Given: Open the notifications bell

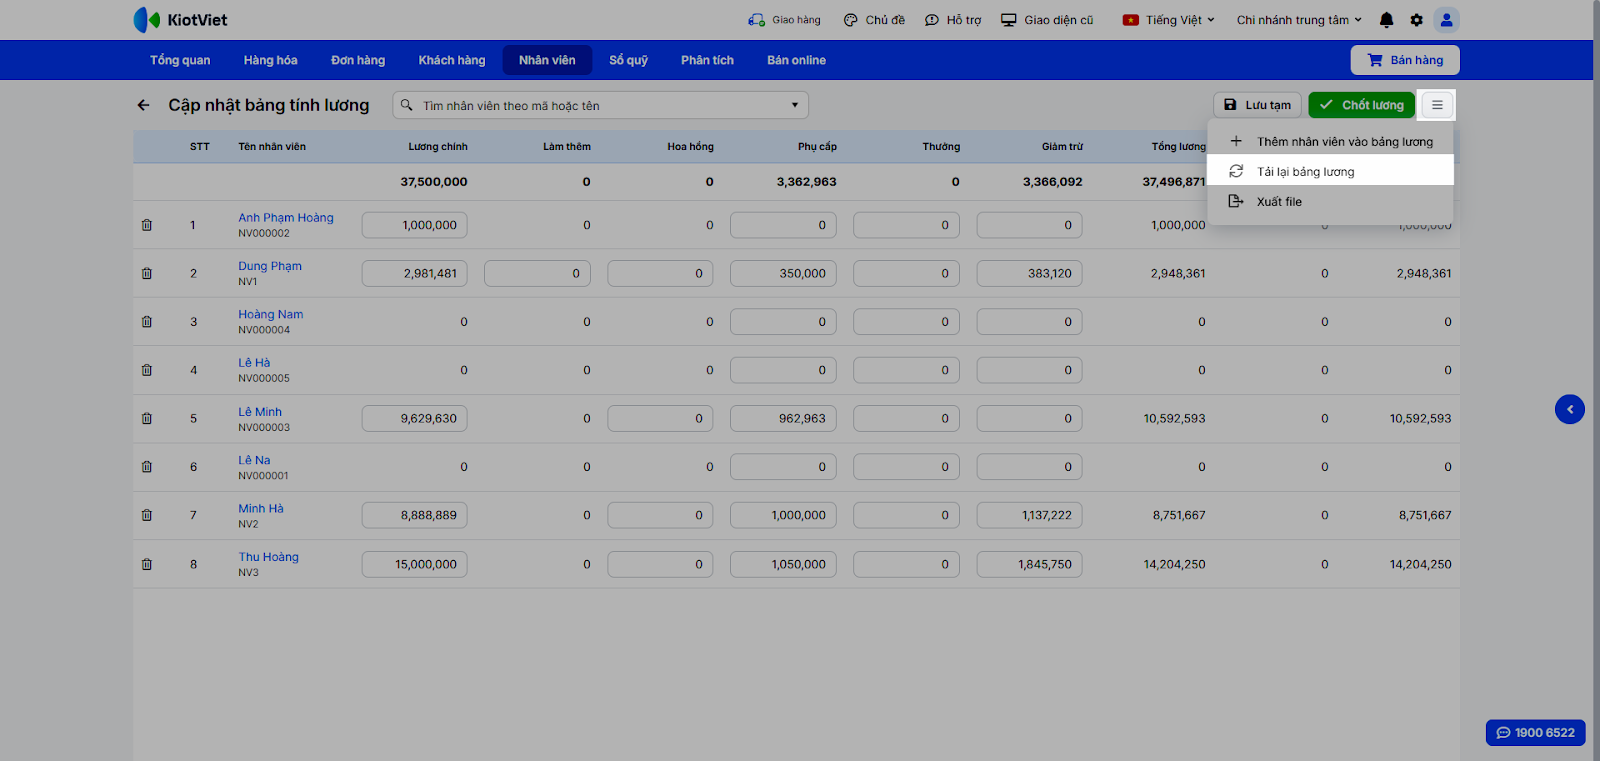Looking at the screenshot, I should [x=1386, y=20].
